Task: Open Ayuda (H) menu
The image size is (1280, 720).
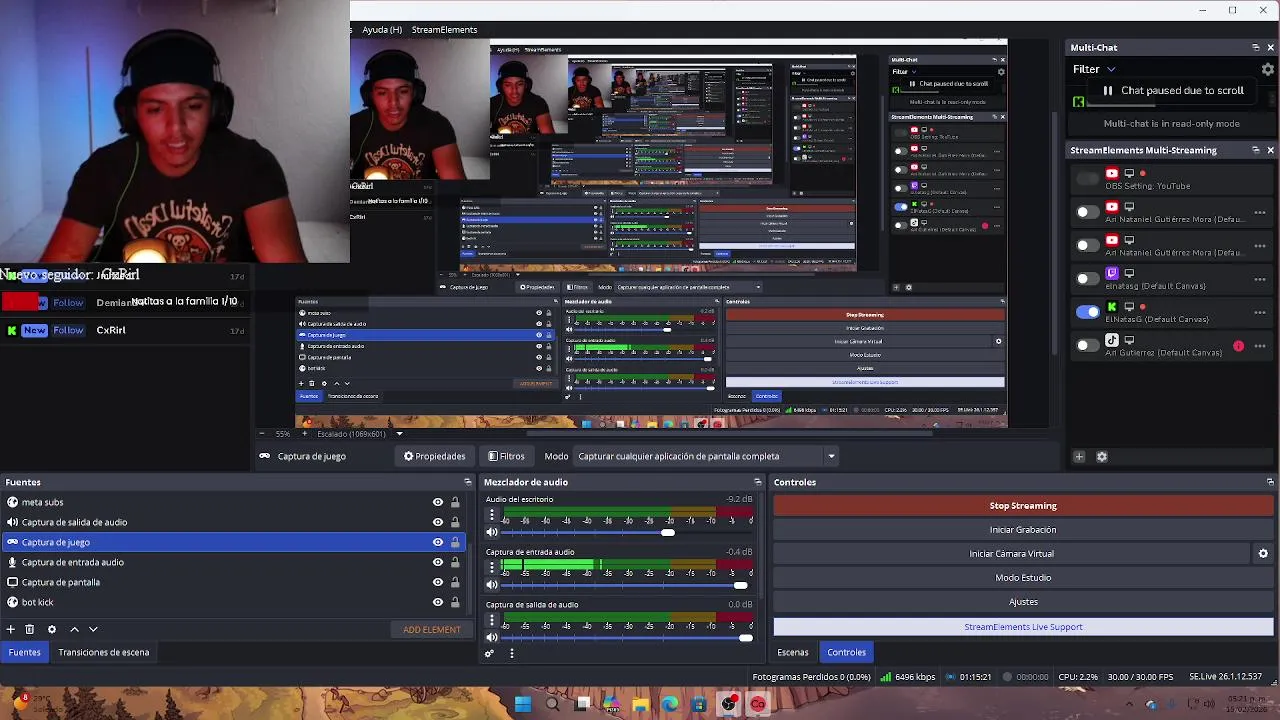Action: pyautogui.click(x=382, y=30)
